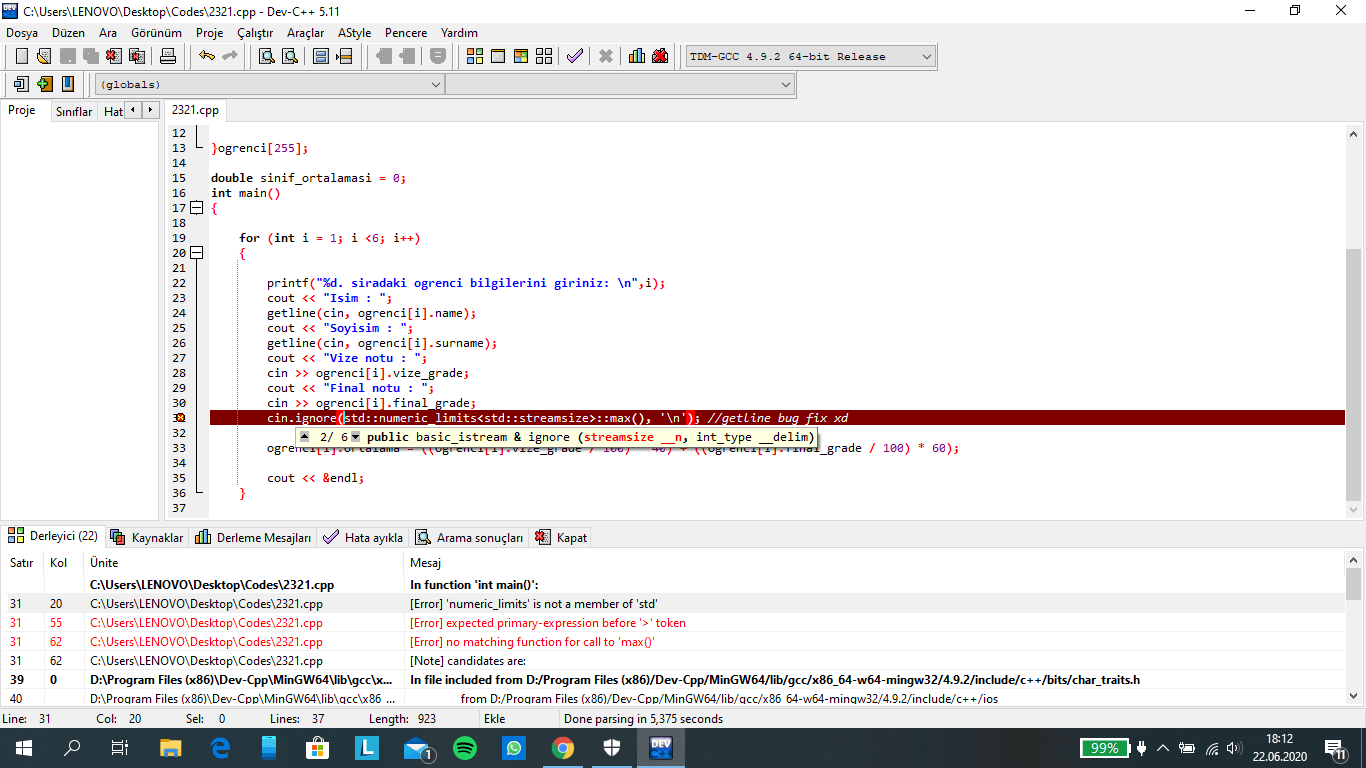The height and width of the screenshot is (768, 1366).
Task: Open the Çalıştır menu
Action: click(255, 33)
